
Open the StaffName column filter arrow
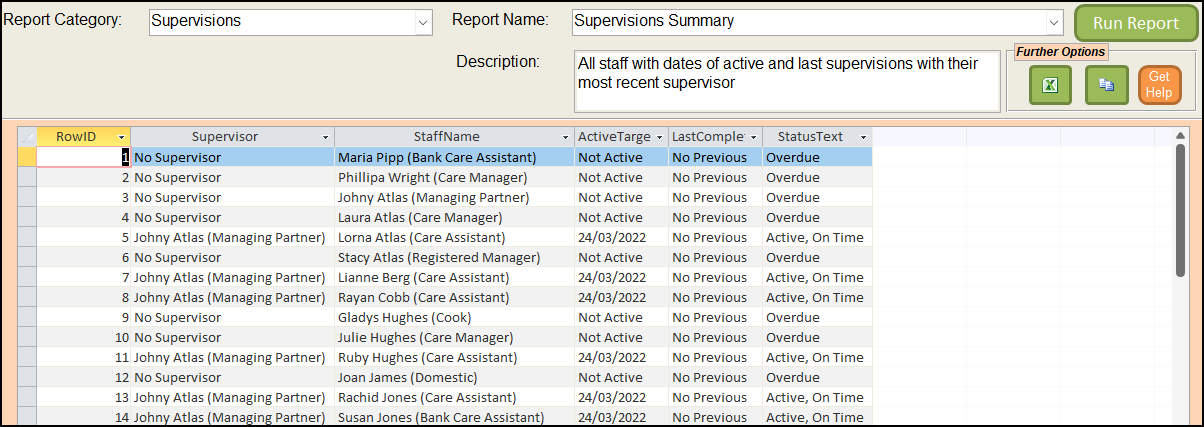pyautogui.click(x=564, y=137)
